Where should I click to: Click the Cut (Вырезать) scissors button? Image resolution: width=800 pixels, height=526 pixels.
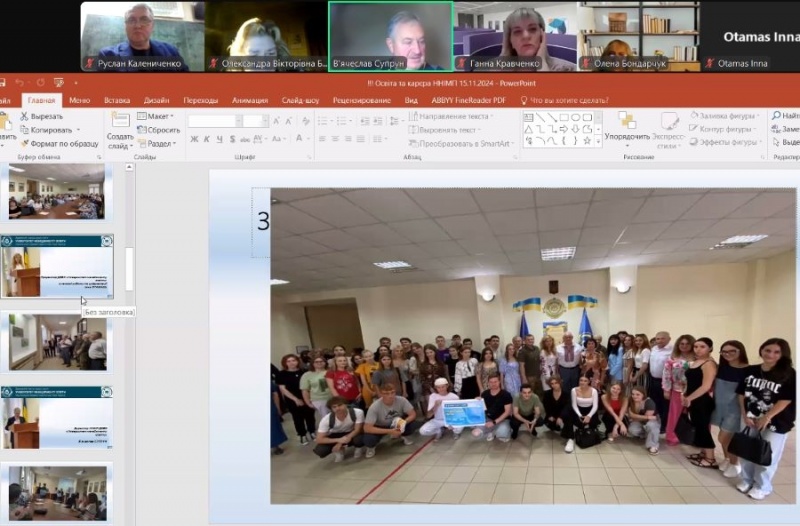coord(43,116)
